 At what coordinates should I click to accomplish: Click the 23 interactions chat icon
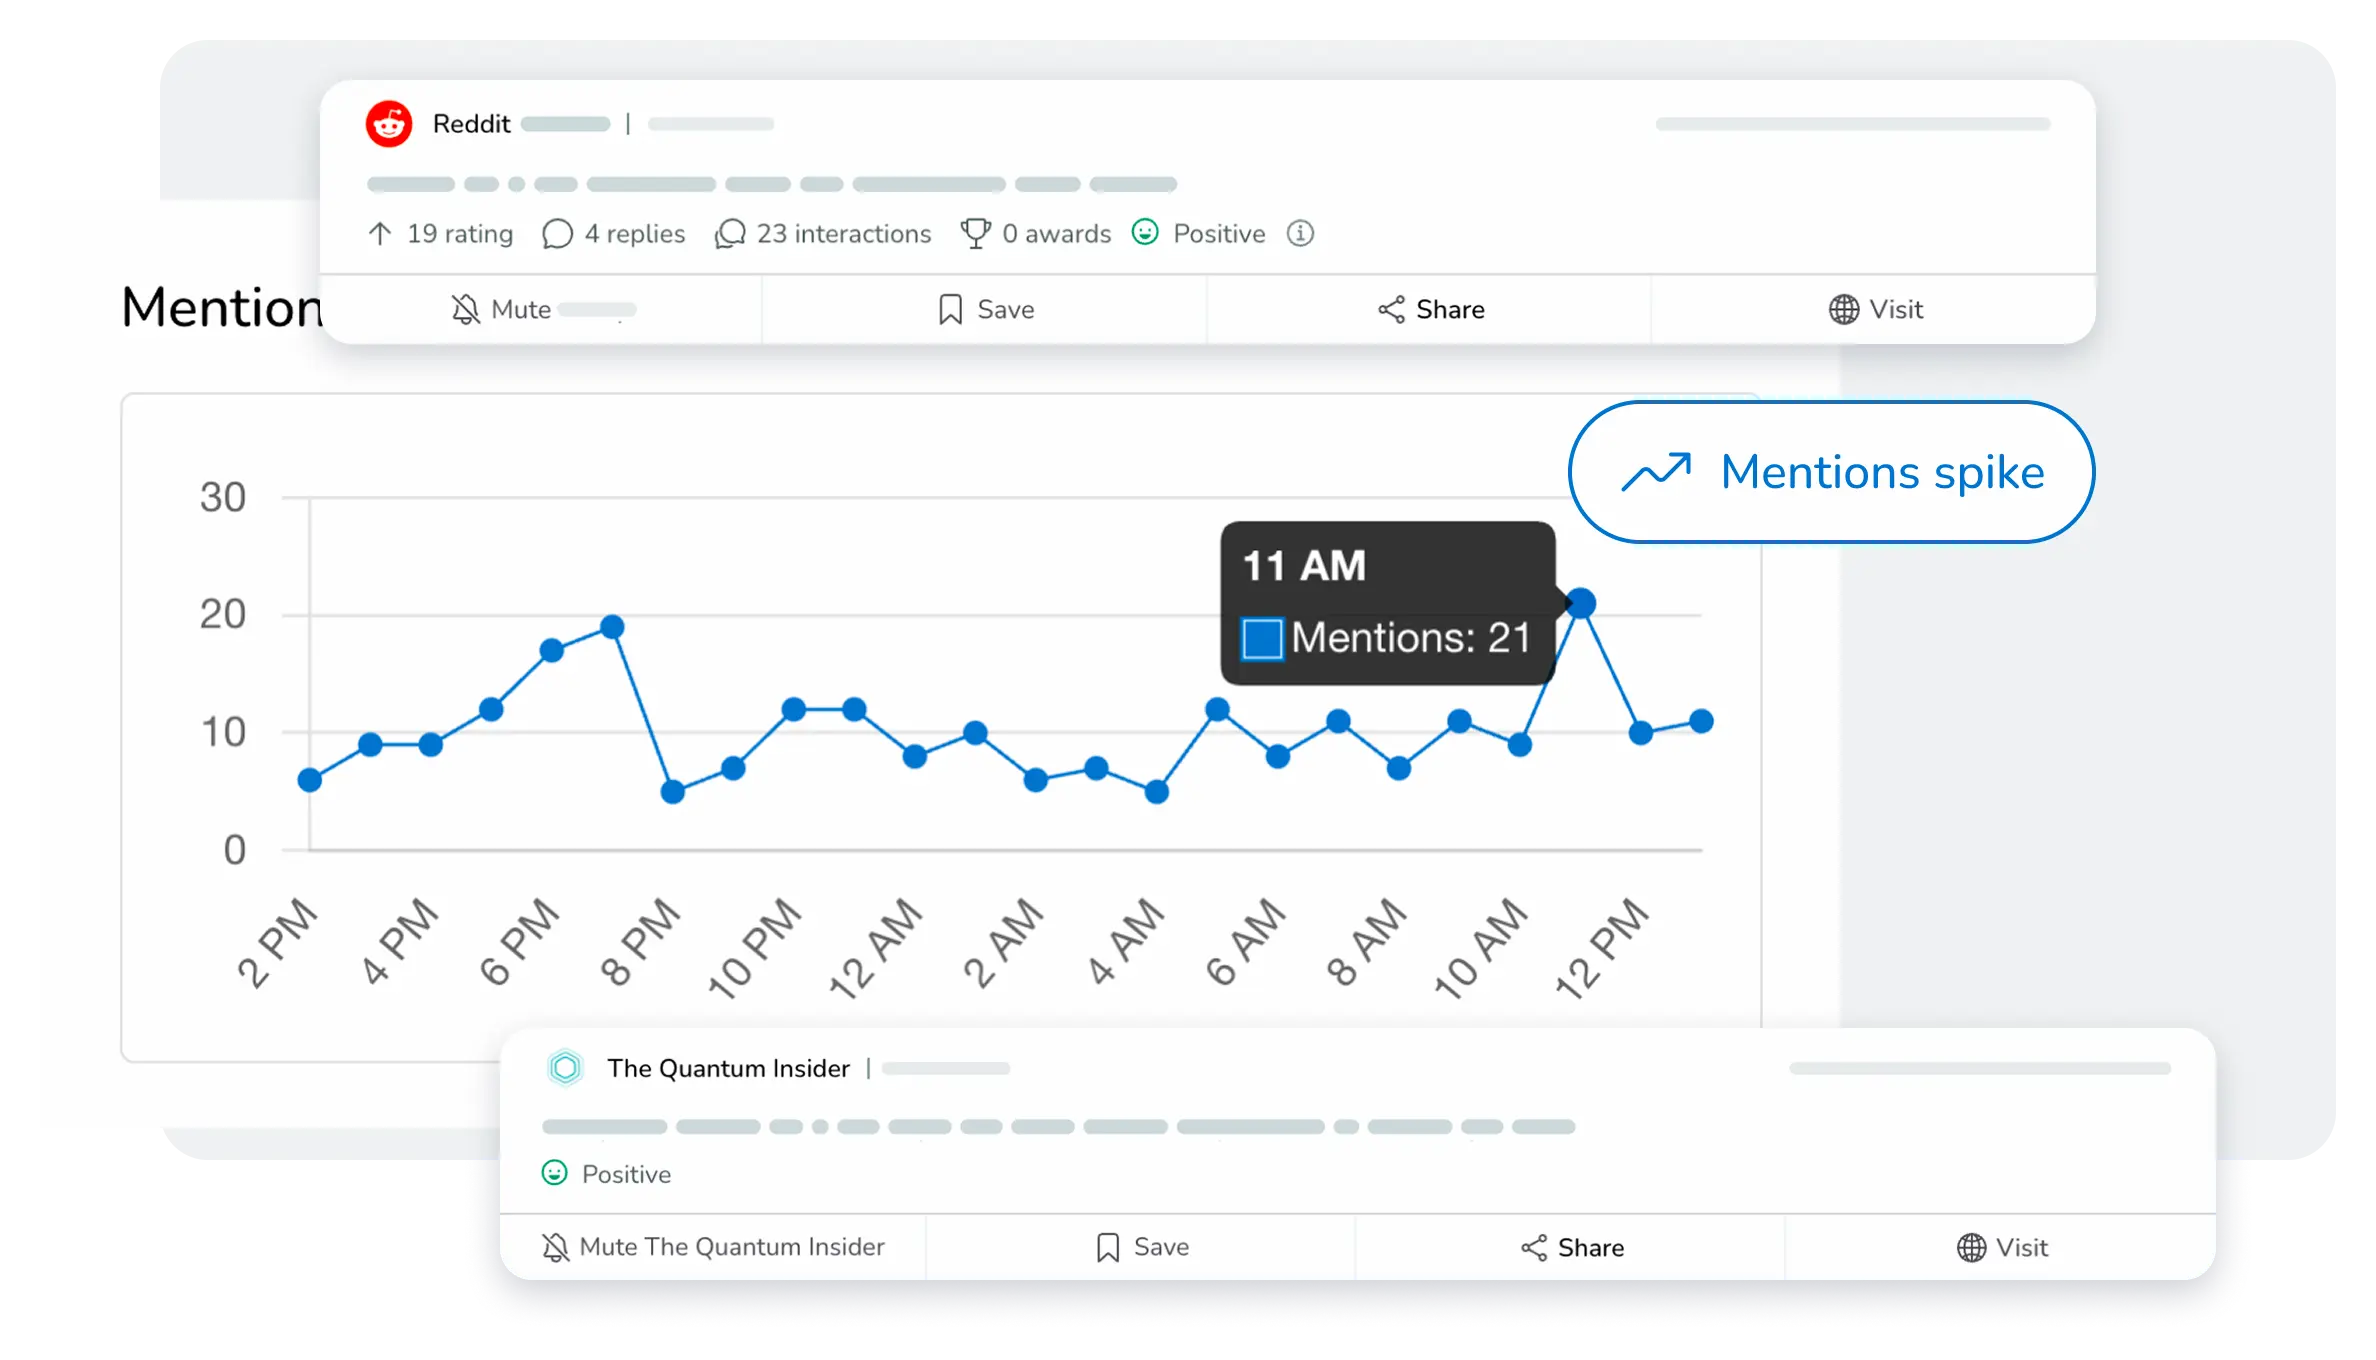tap(730, 234)
